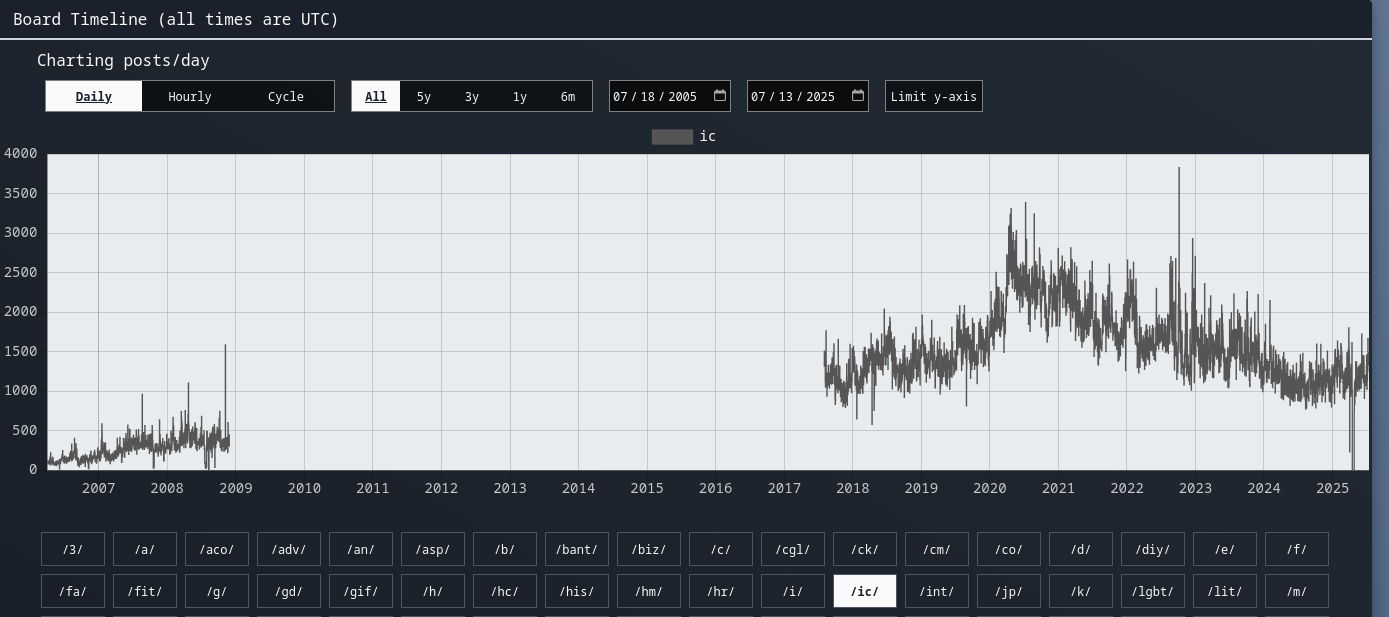Set range to 6m
This screenshot has height=617, width=1389.
pos(568,96)
